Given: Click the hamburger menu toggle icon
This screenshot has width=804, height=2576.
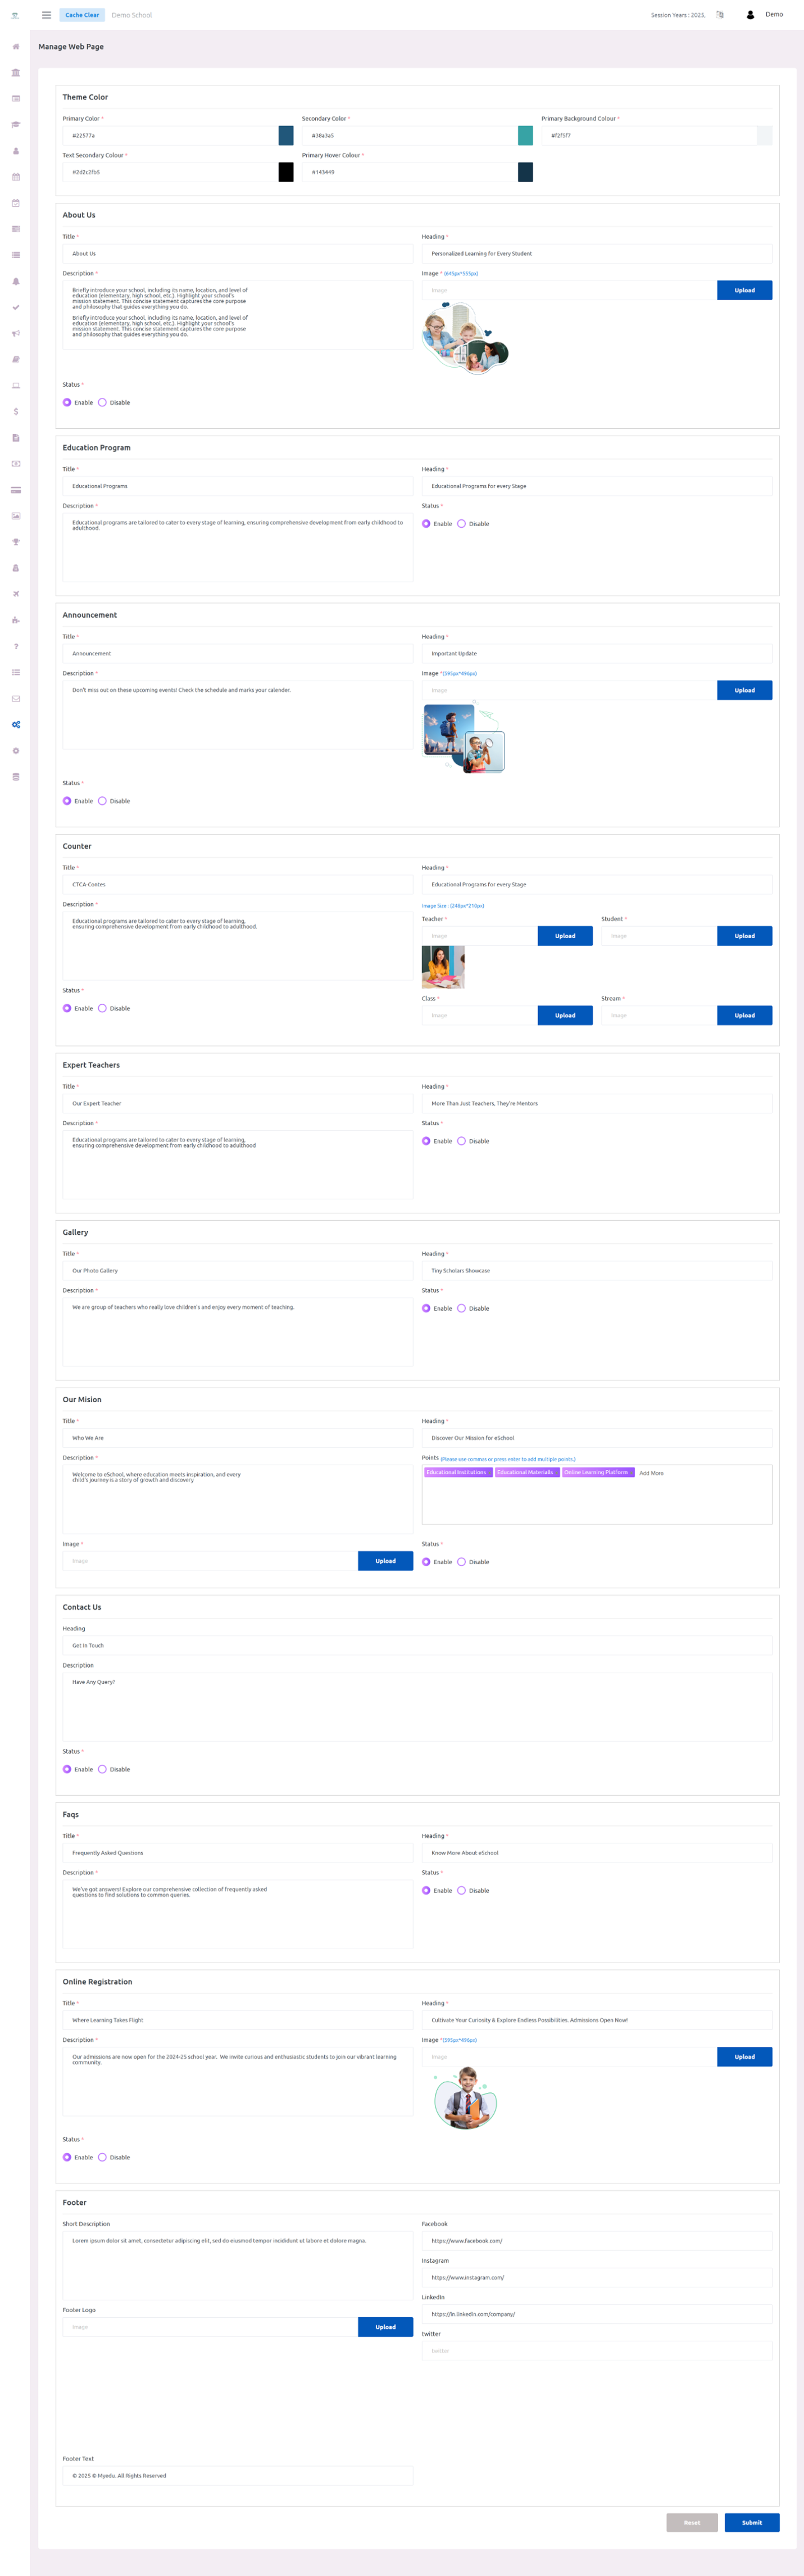Looking at the screenshot, I should [46, 15].
